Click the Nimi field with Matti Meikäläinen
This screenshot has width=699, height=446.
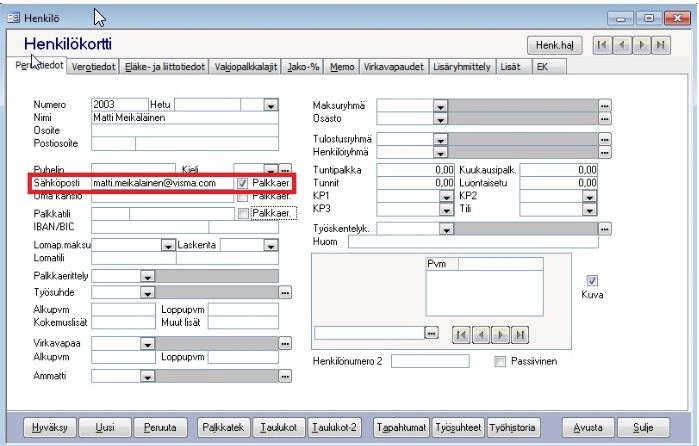click(x=185, y=118)
